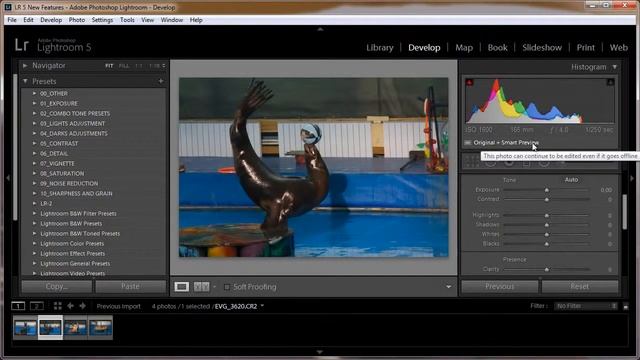The height and width of the screenshot is (360, 640).
Task: Switch to the Map module
Action: coord(464,47)
